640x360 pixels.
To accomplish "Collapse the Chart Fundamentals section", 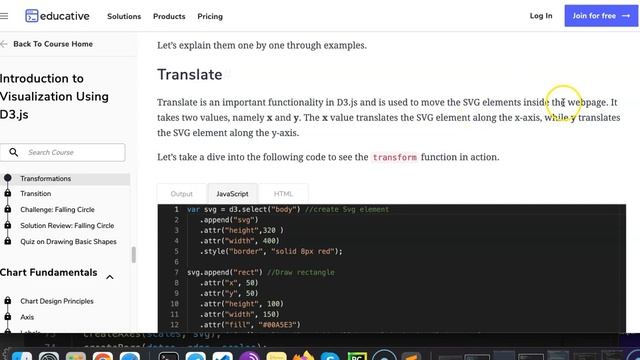I will point(110,277).
